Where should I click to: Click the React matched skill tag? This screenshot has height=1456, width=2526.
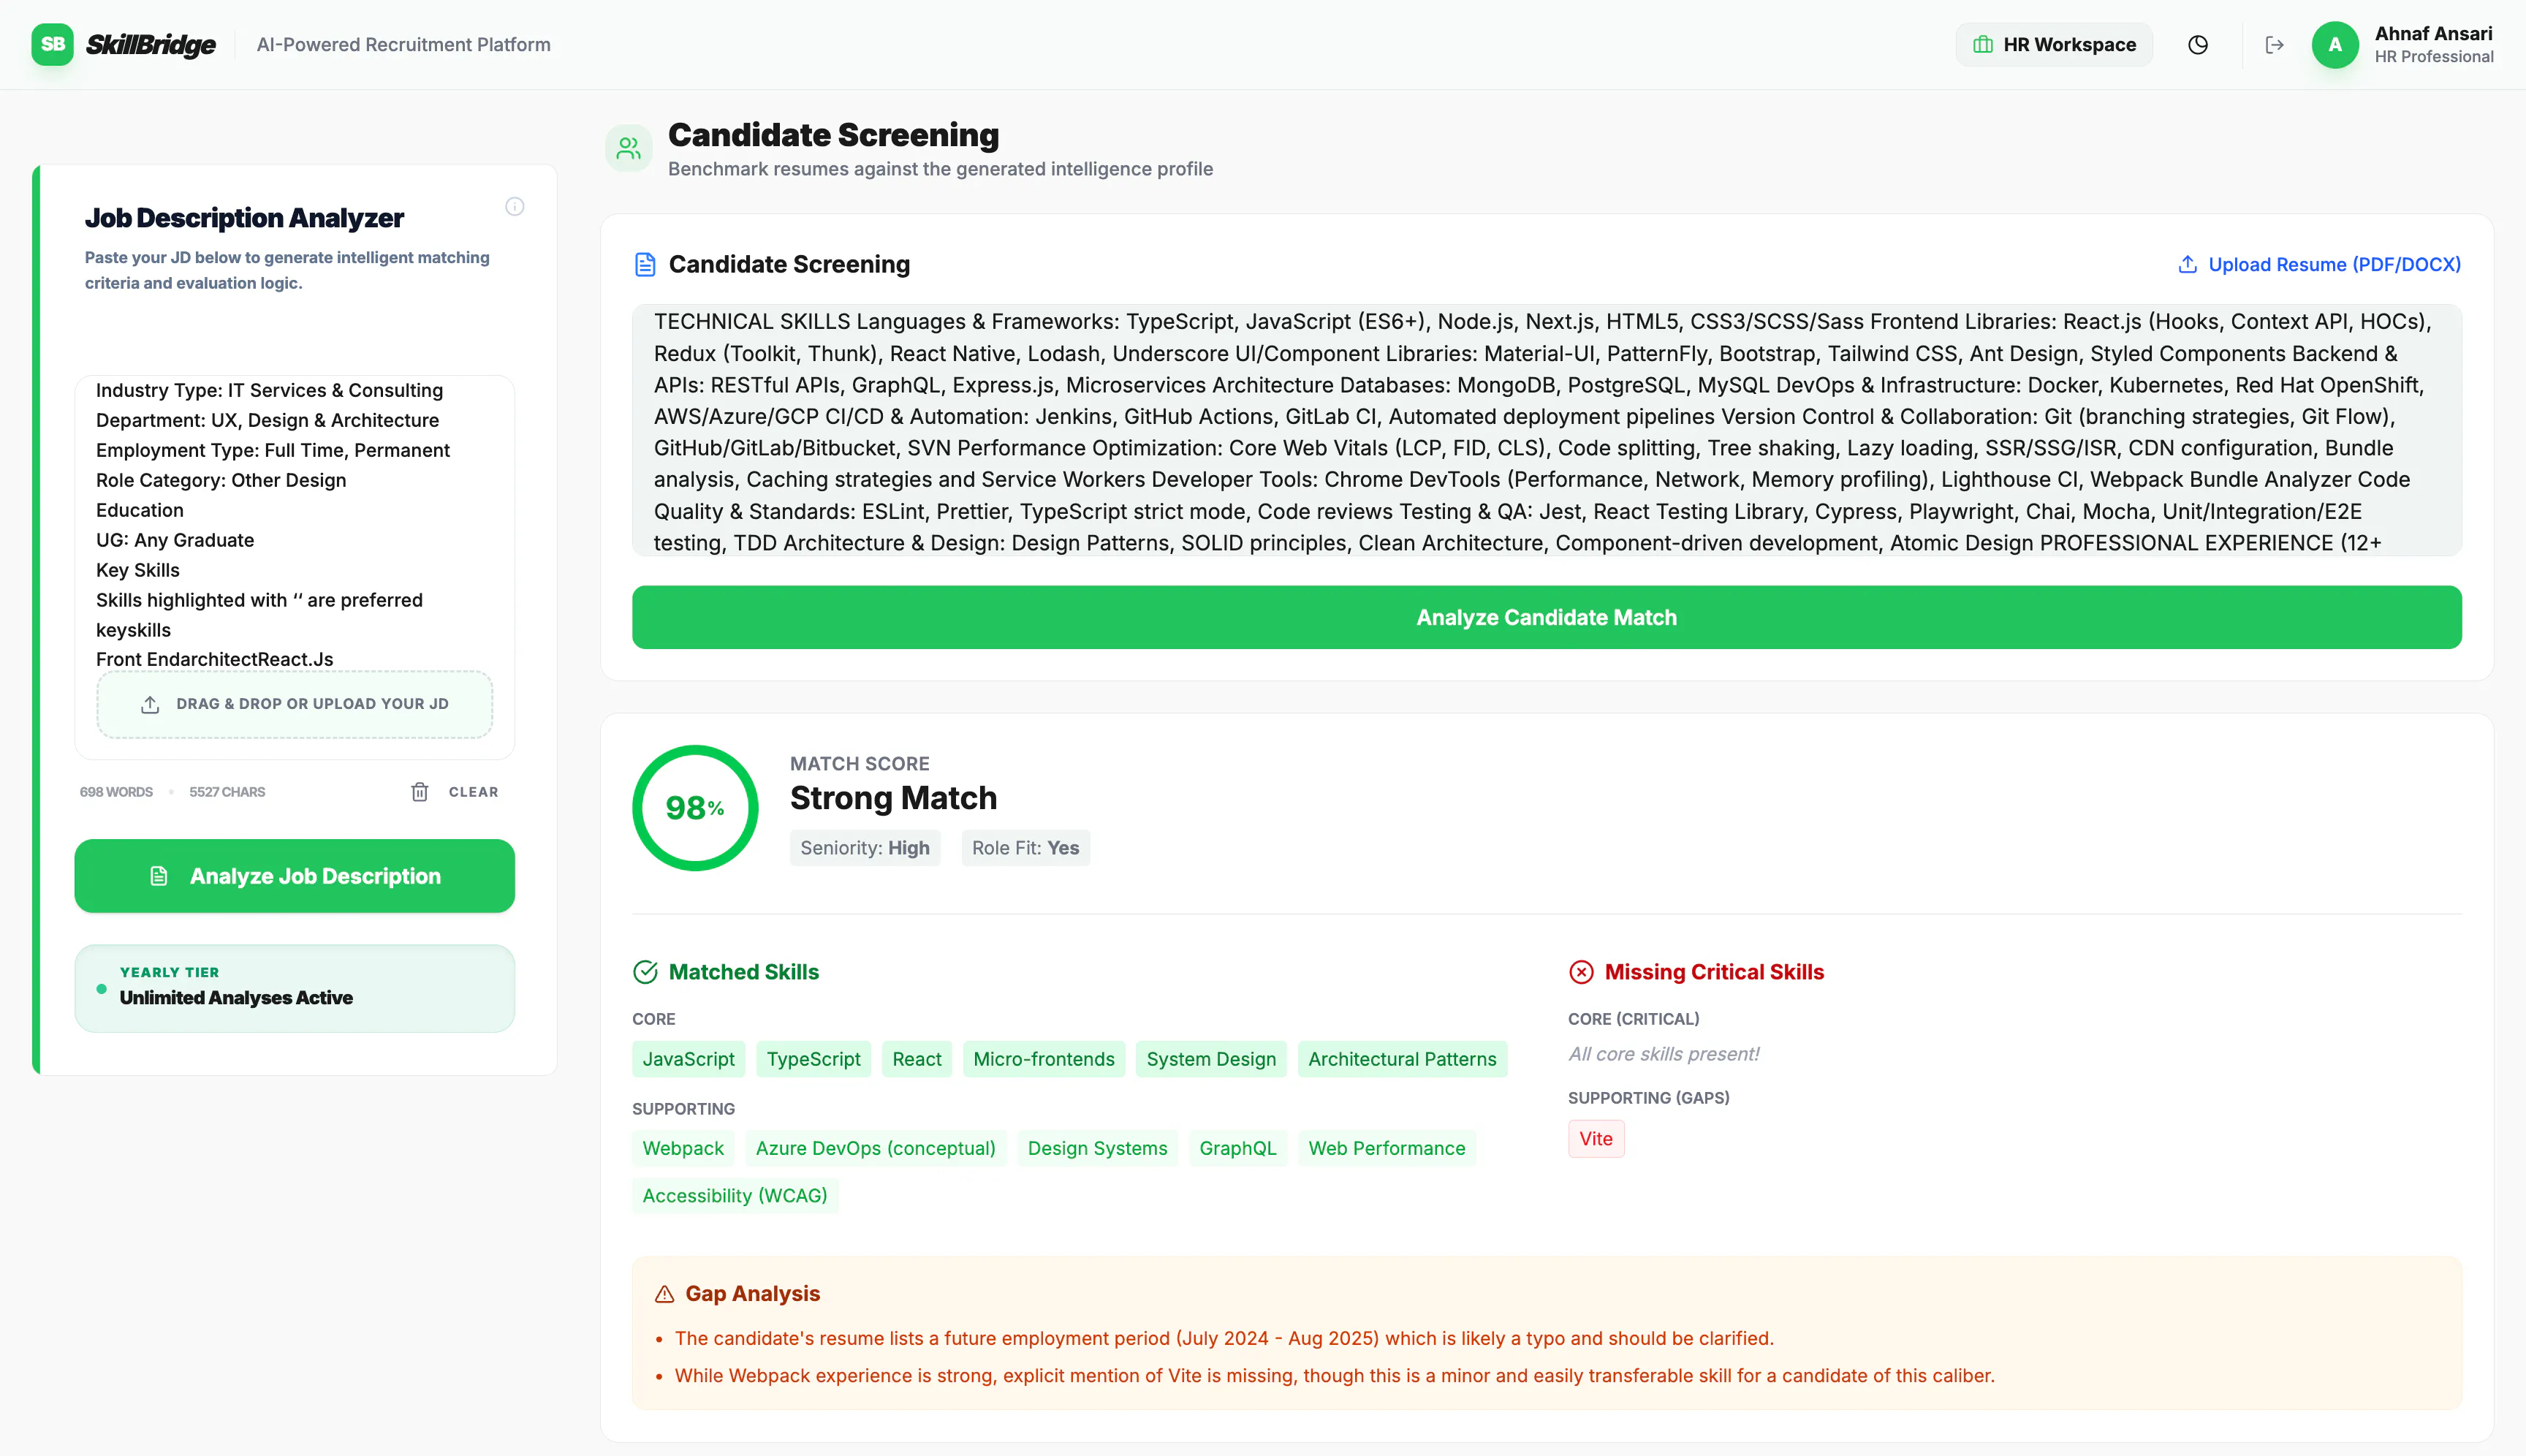tap(916, 1059)
